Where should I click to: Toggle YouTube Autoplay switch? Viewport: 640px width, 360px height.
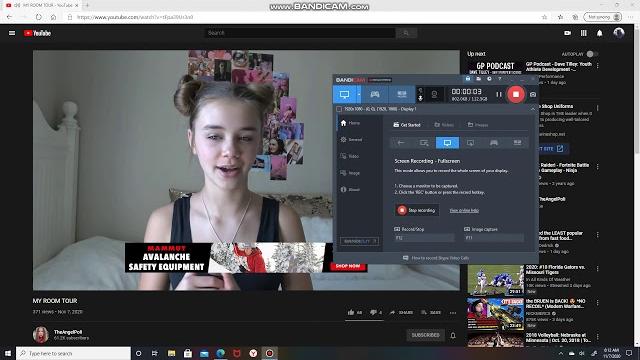coord(591,54)
